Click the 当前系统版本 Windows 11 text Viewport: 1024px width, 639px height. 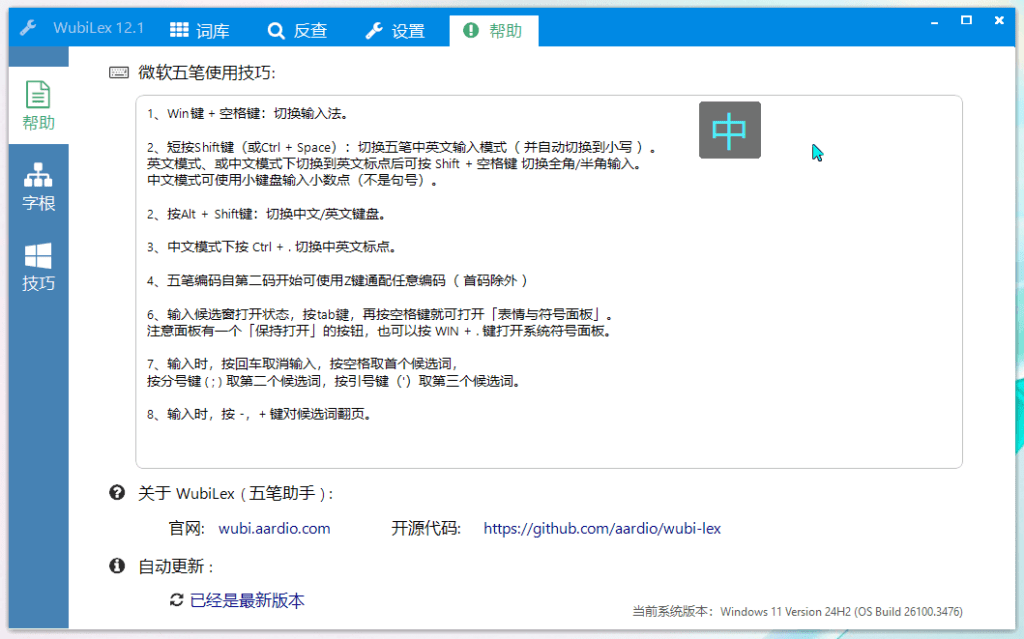point(797,612)
